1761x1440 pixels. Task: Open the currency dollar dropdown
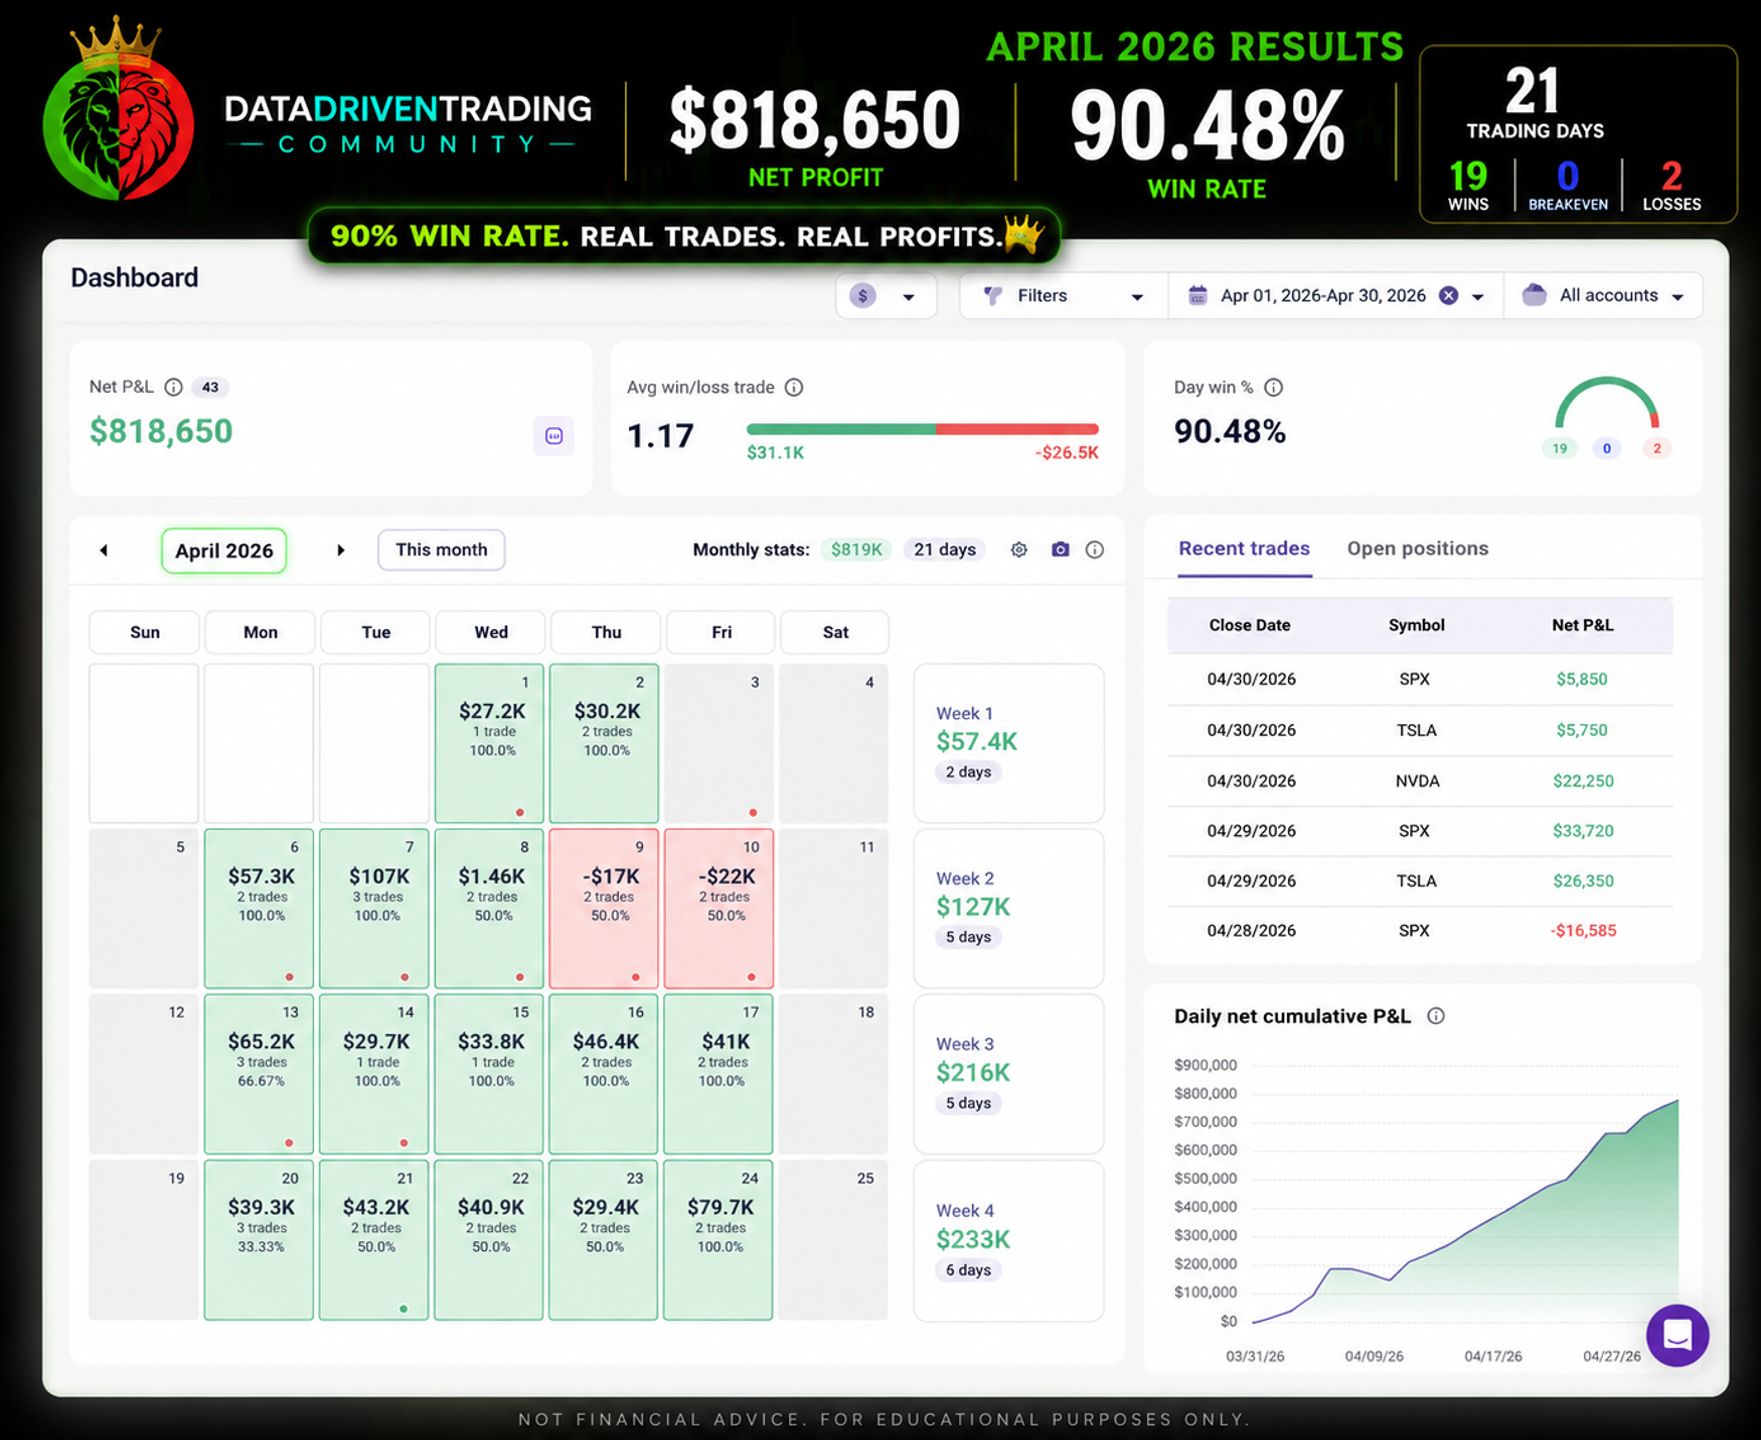(x=886, y=296)
